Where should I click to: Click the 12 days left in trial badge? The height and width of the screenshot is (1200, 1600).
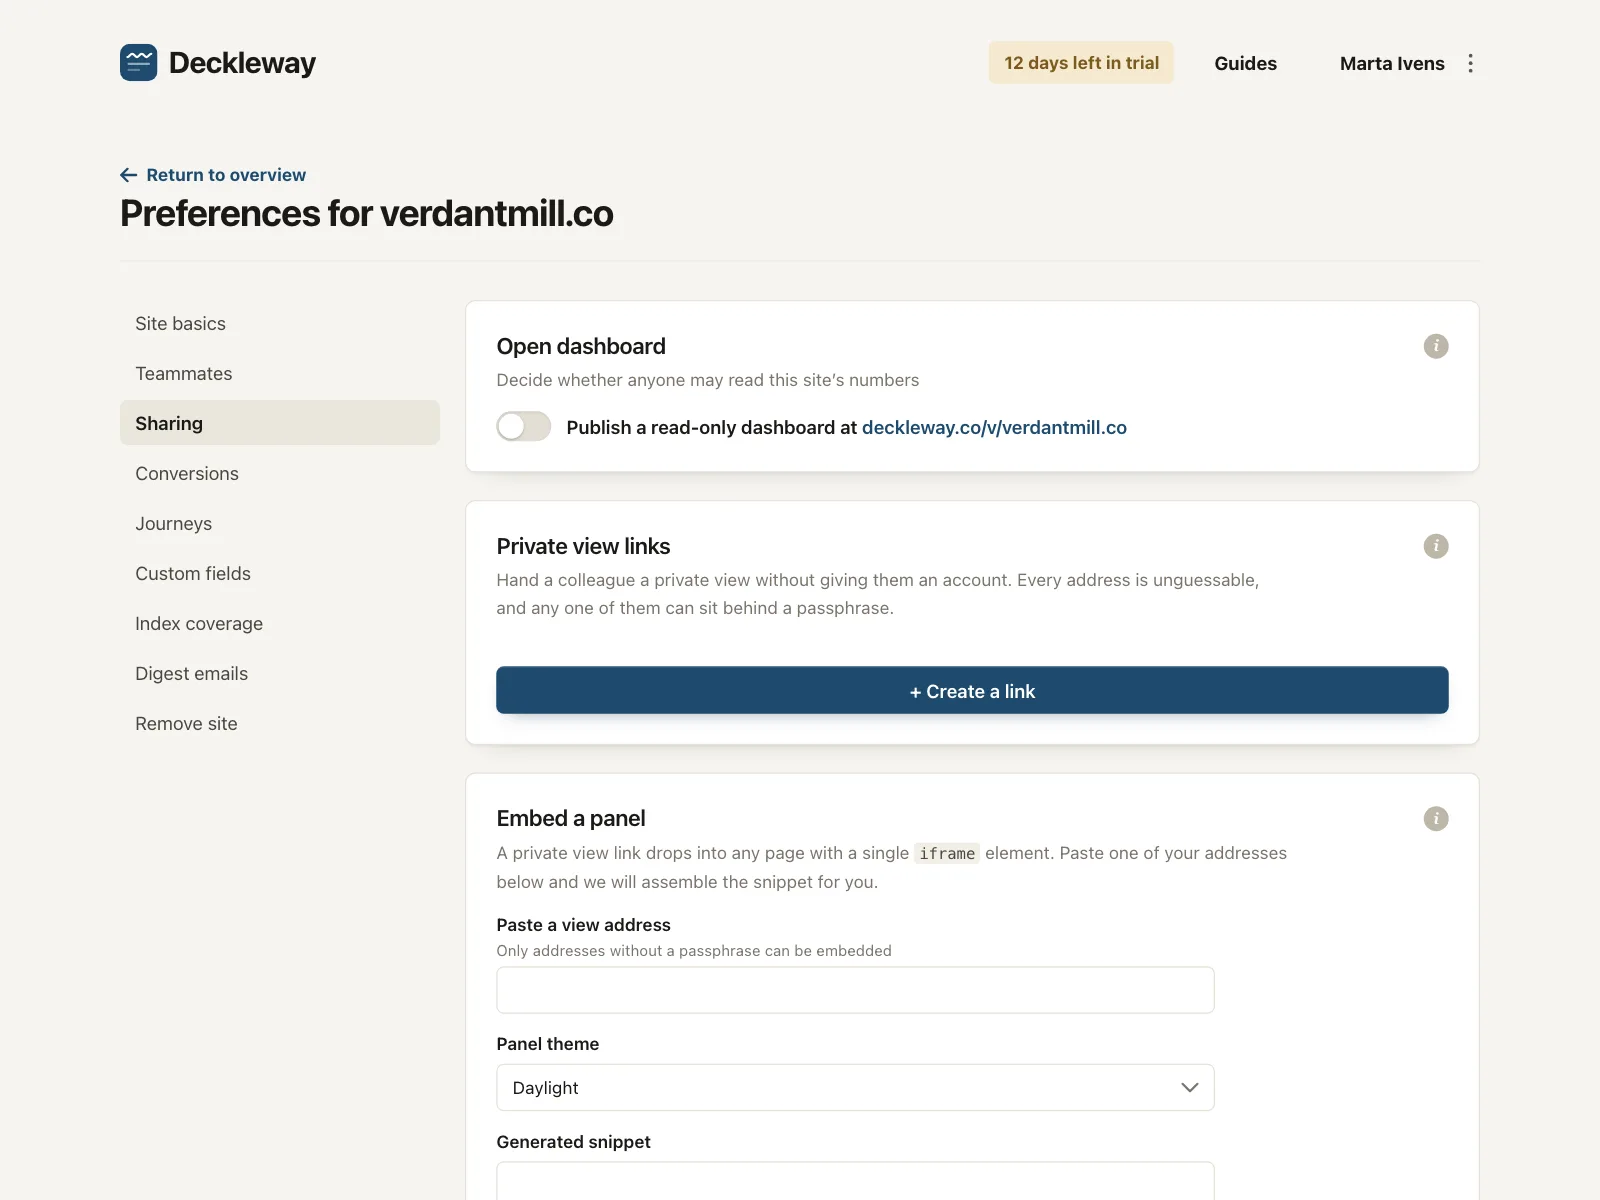point(1081,63)
